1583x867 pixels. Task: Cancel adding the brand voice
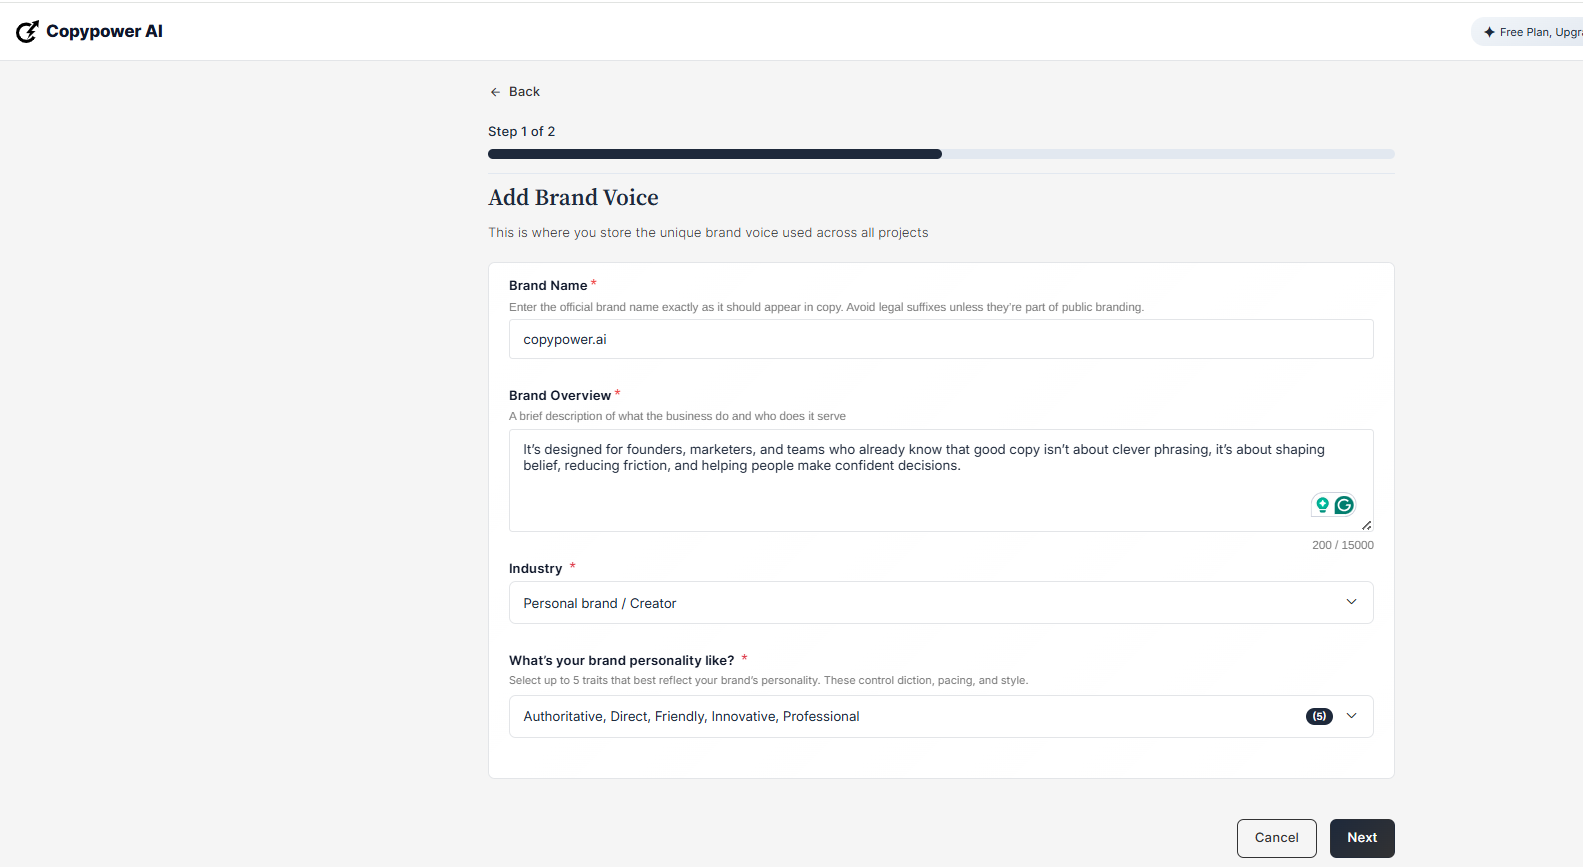1277,838
